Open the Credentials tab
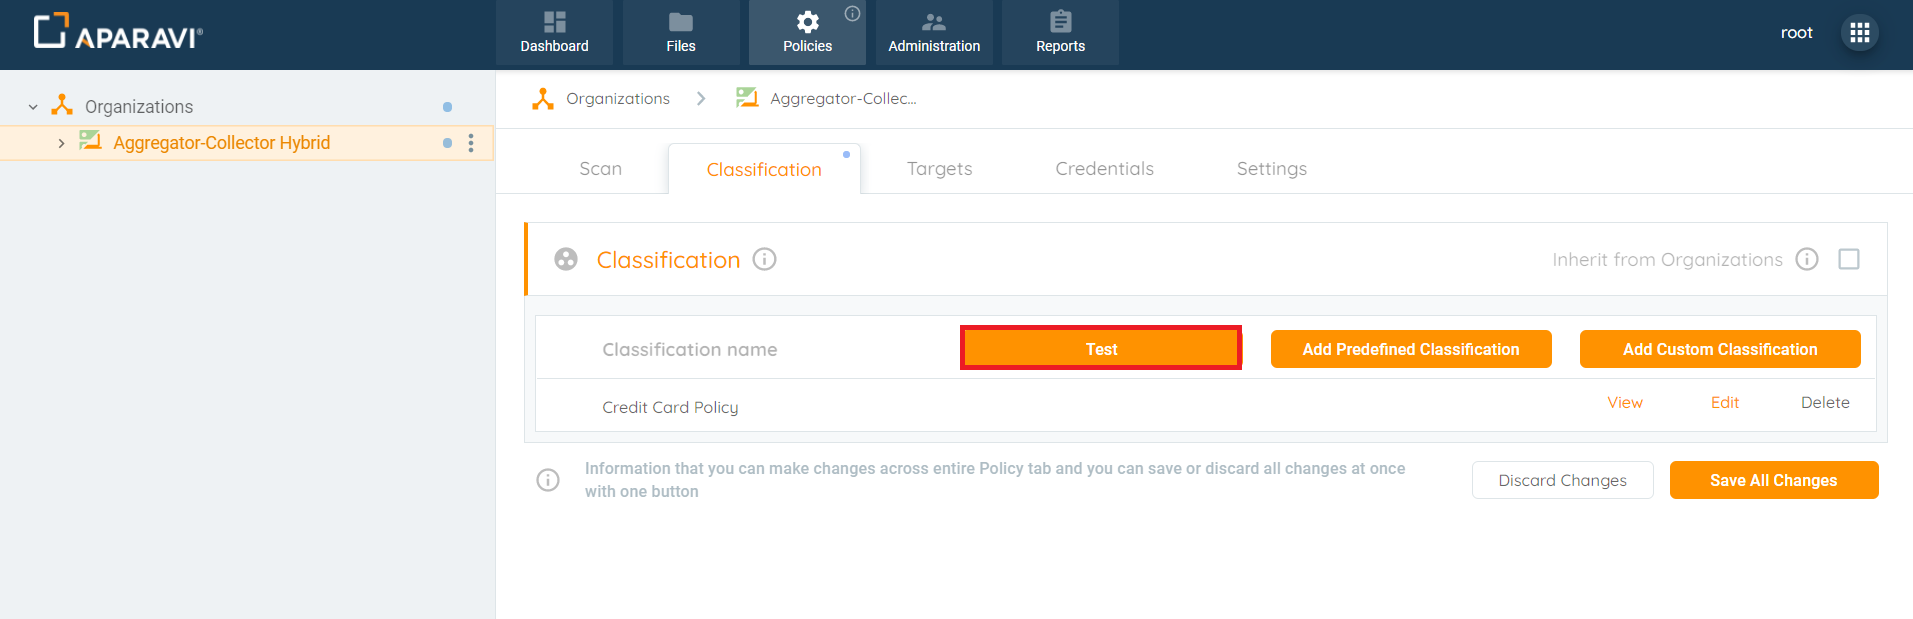The image size is (1913, 619). [x=1104, y=168]
